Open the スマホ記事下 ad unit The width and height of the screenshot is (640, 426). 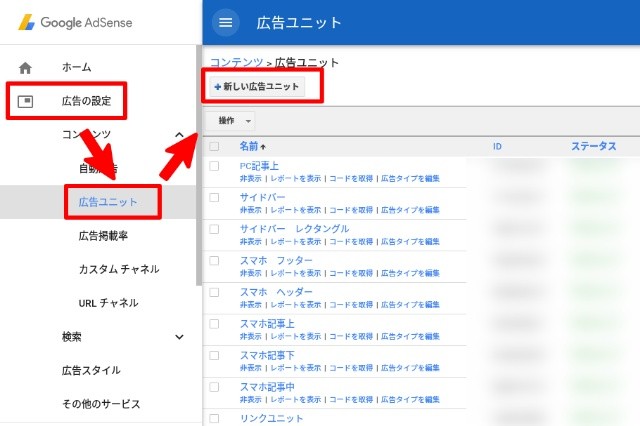tap(267, 355)
